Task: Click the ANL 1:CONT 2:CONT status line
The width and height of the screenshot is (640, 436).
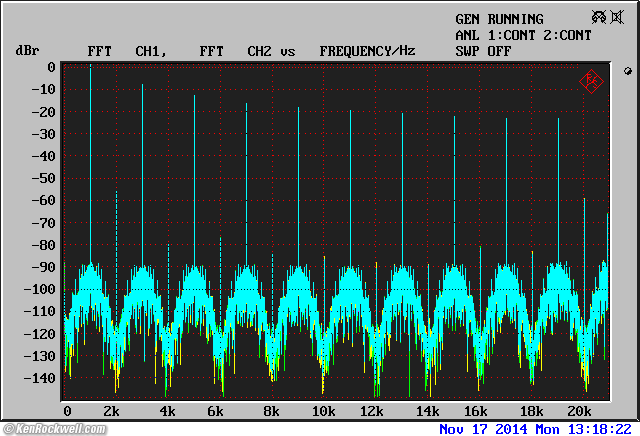Action: (523, 35)
